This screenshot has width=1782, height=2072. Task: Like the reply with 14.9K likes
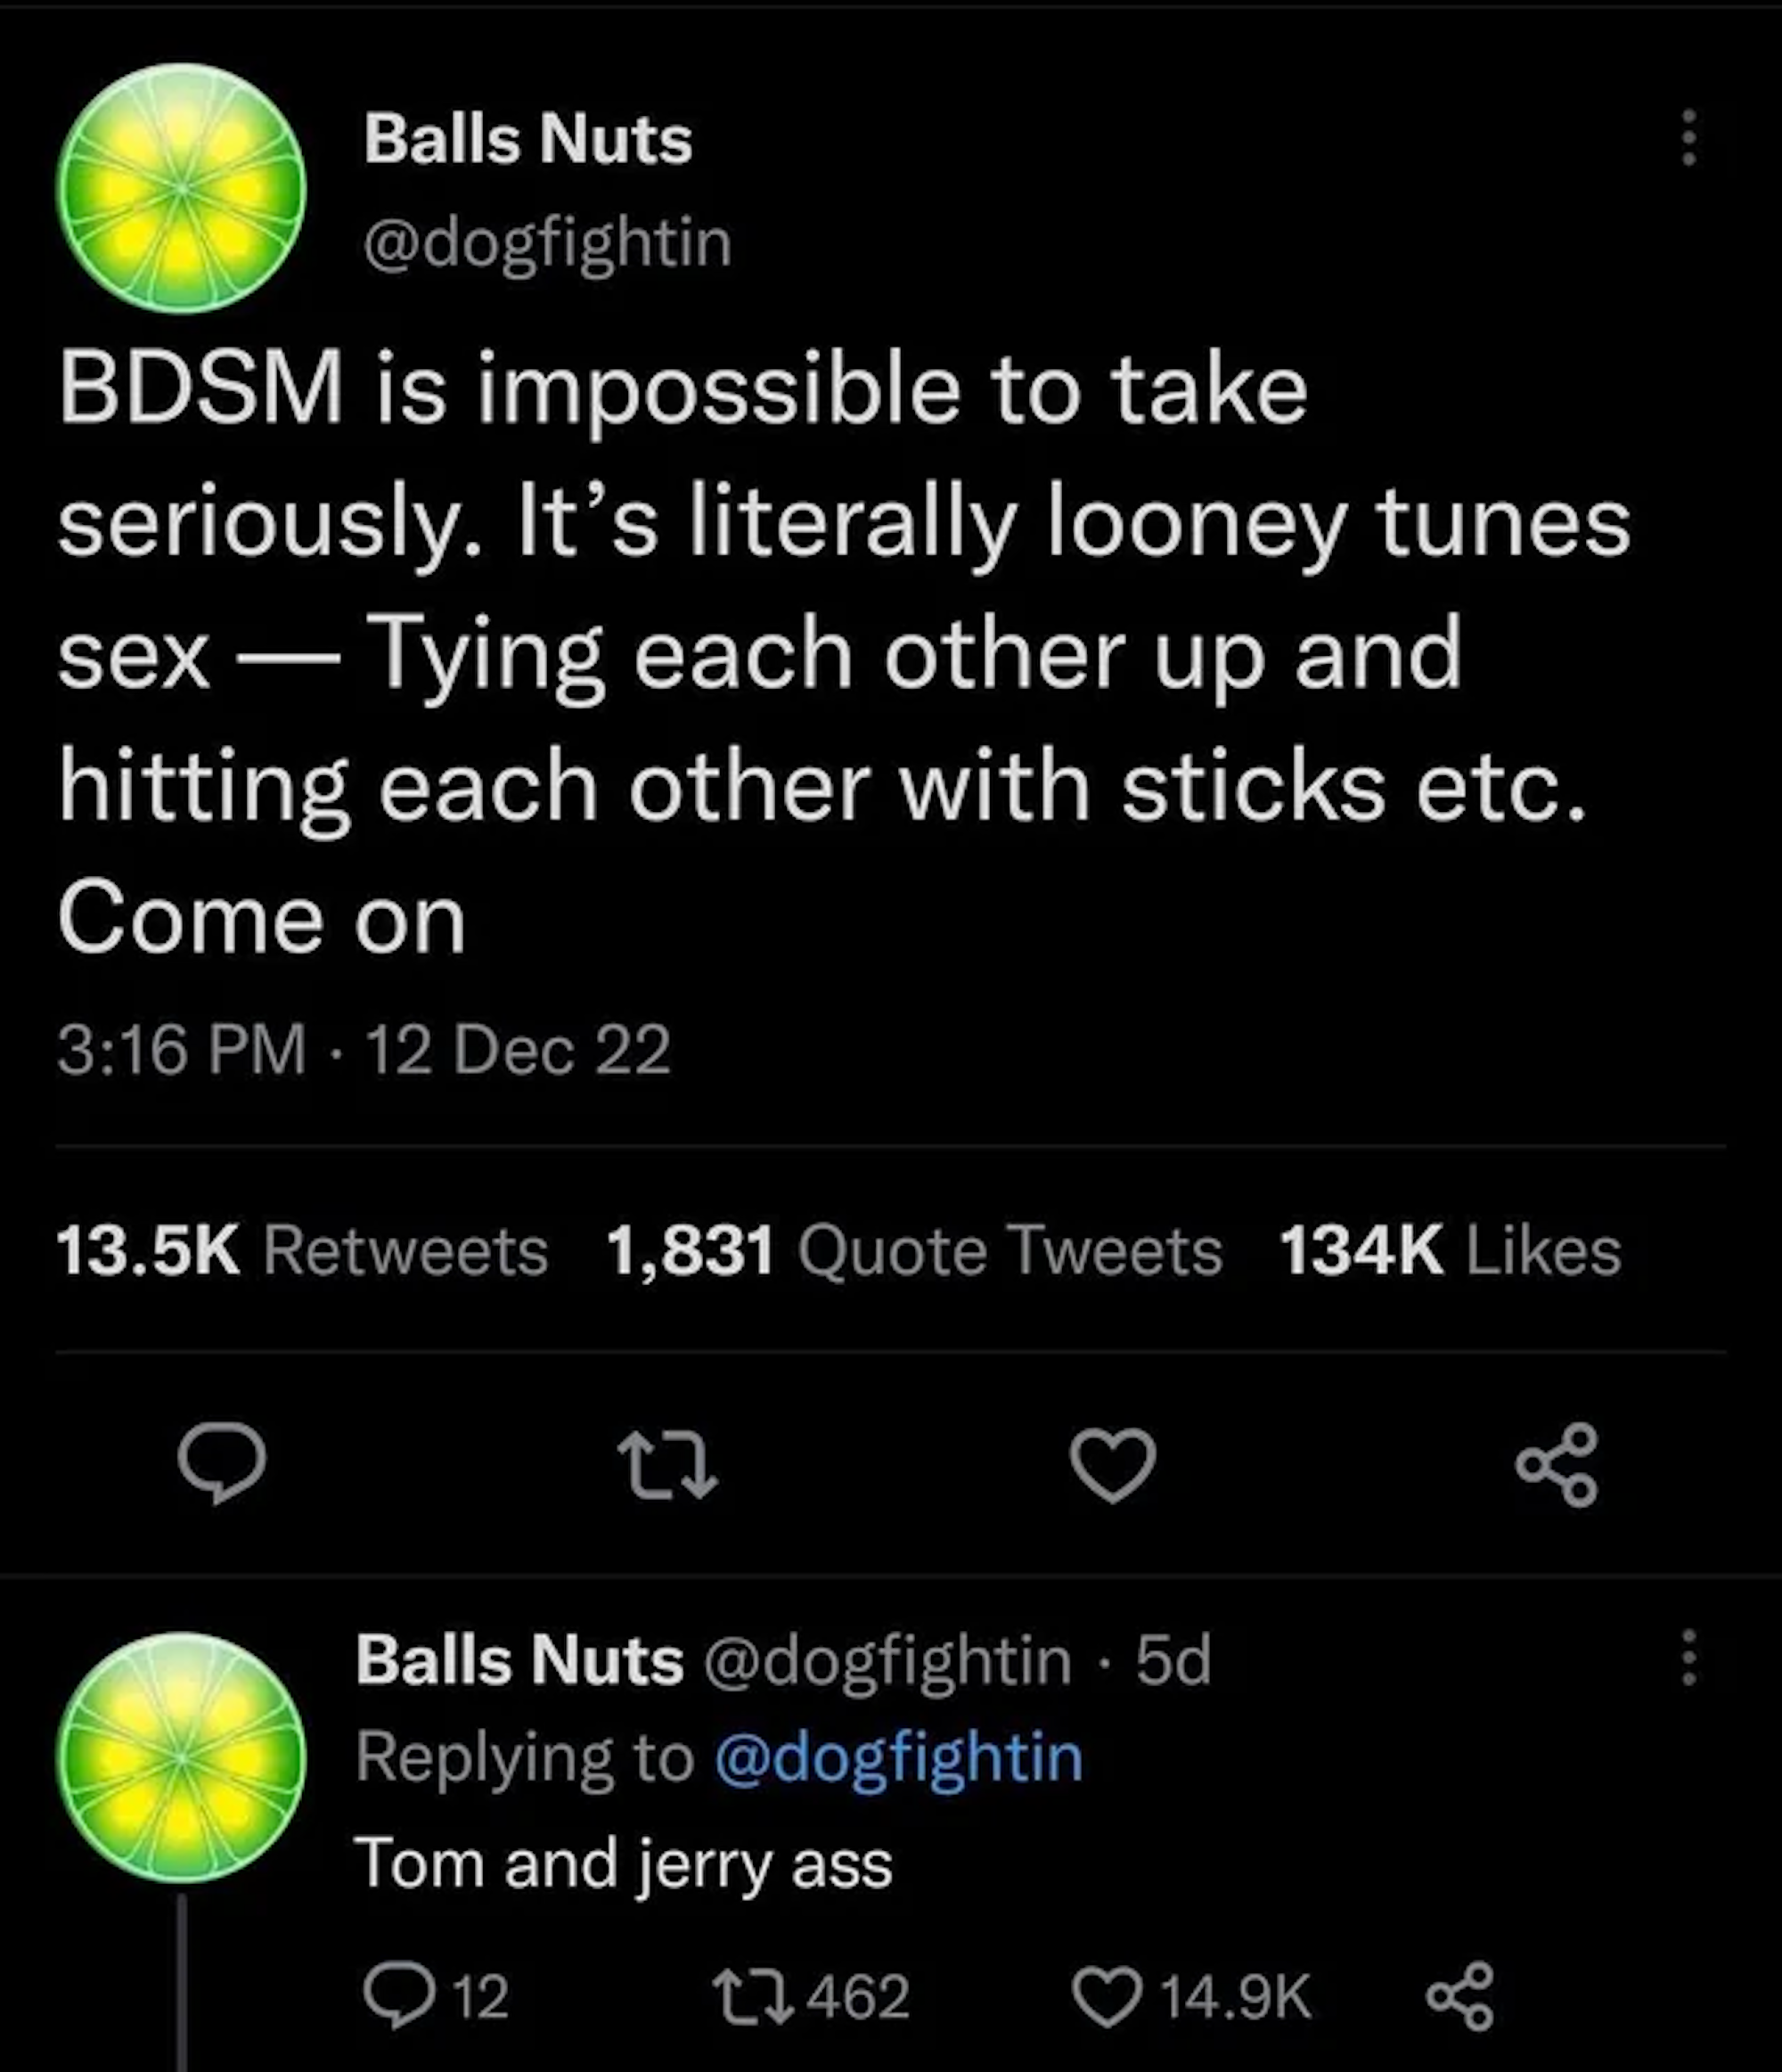tap(1107, 1996)
